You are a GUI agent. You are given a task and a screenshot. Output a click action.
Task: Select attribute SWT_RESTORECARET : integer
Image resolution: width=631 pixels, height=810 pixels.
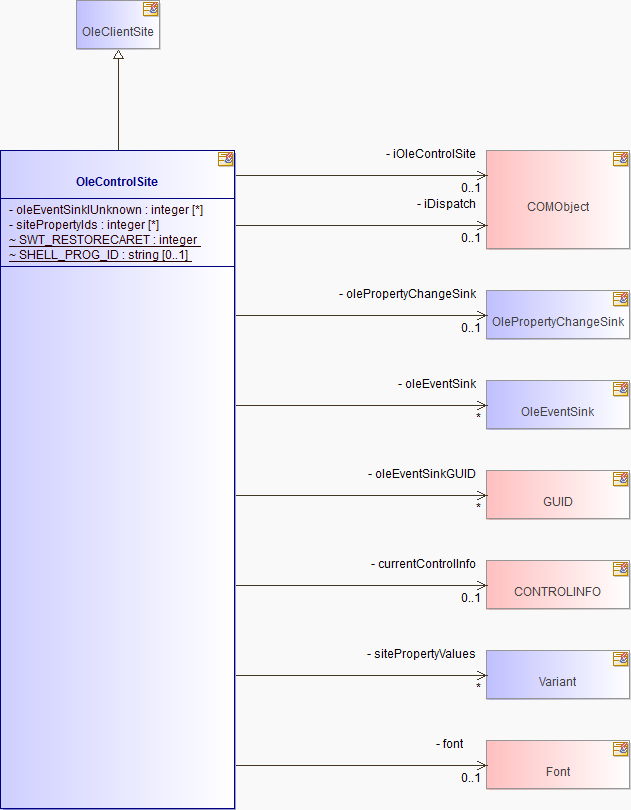coord(103,240)
